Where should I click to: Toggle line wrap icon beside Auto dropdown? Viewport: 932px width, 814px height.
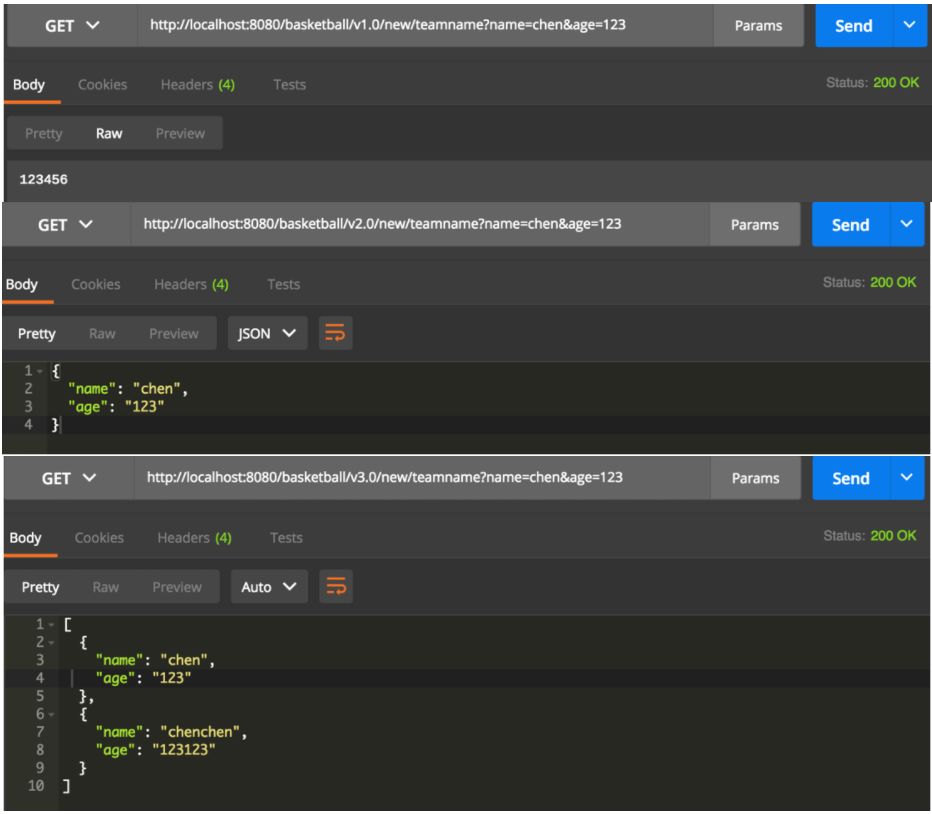(x=336, y=587)
